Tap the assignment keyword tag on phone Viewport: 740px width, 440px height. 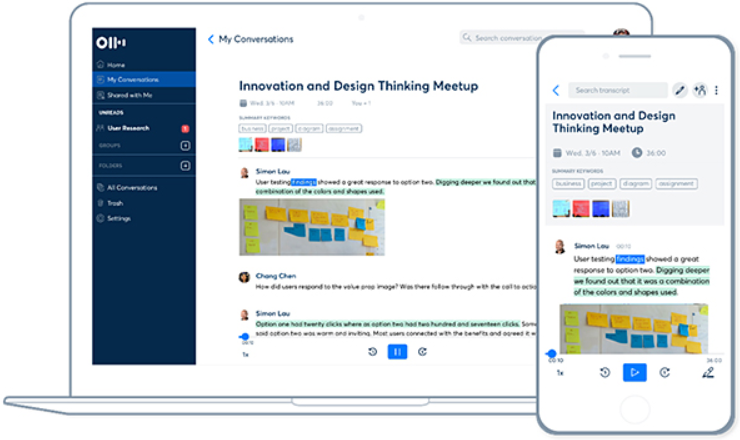(676, 184)
